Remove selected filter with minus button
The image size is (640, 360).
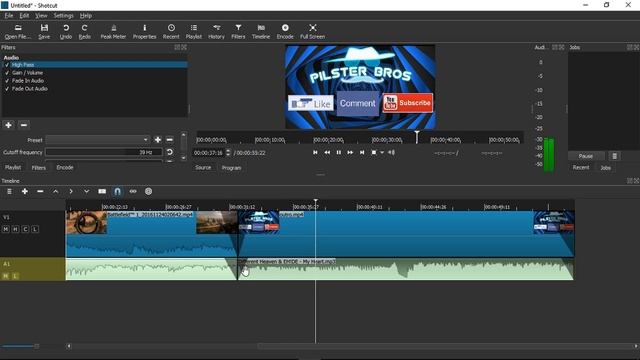[x=24, y=125]
